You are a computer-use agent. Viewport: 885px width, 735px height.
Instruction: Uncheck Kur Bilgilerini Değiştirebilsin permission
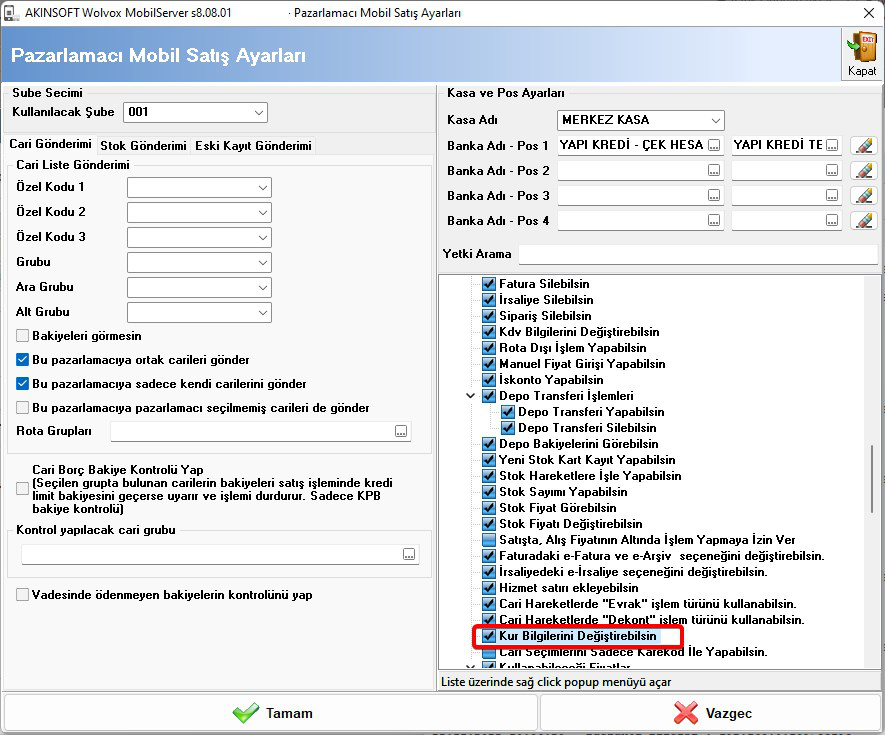coord(489,636)
